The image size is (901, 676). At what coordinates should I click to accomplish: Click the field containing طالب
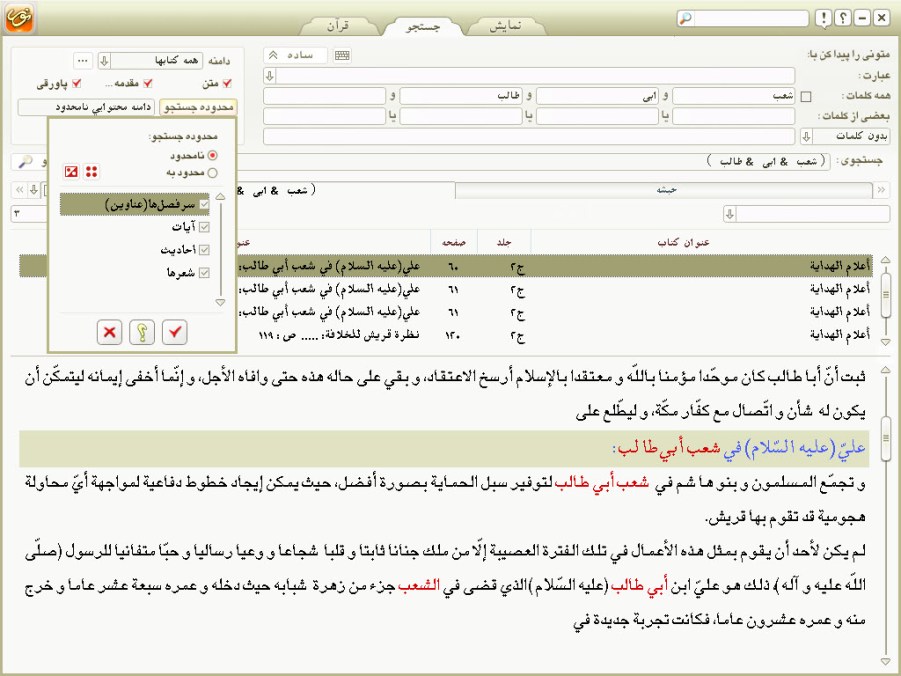461,96
